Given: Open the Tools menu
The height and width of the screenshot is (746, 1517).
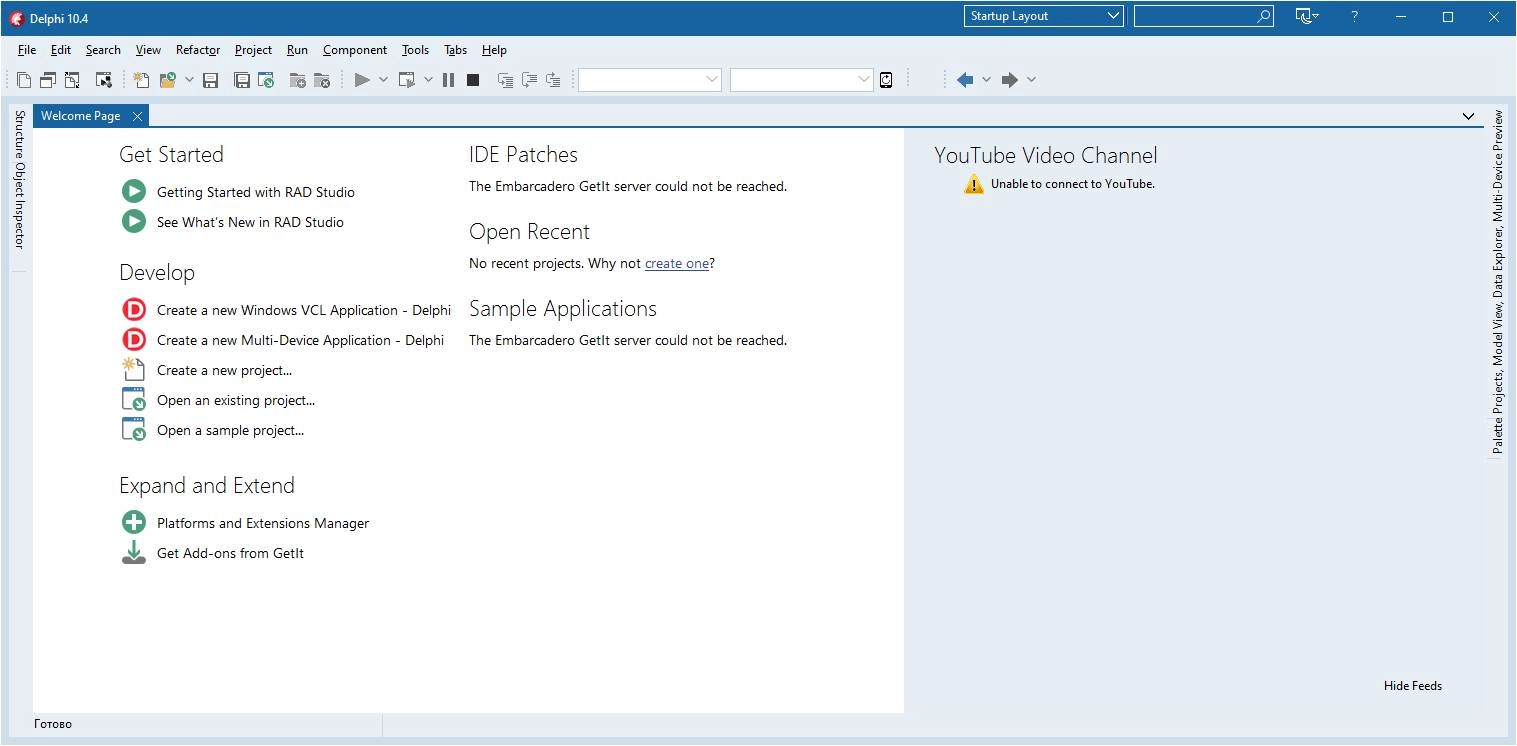Looking at the screenshot, I should pos(415,50).
